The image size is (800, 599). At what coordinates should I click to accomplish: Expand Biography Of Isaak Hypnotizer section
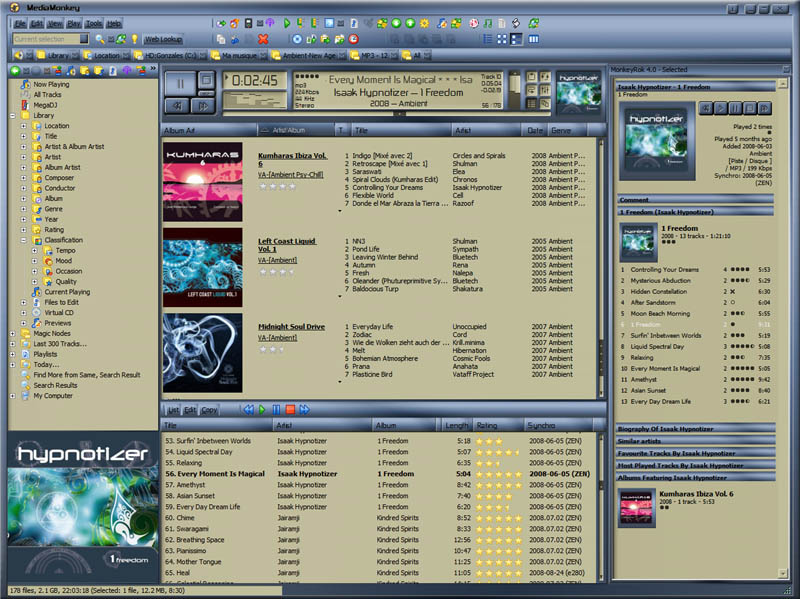click(695, 429)
